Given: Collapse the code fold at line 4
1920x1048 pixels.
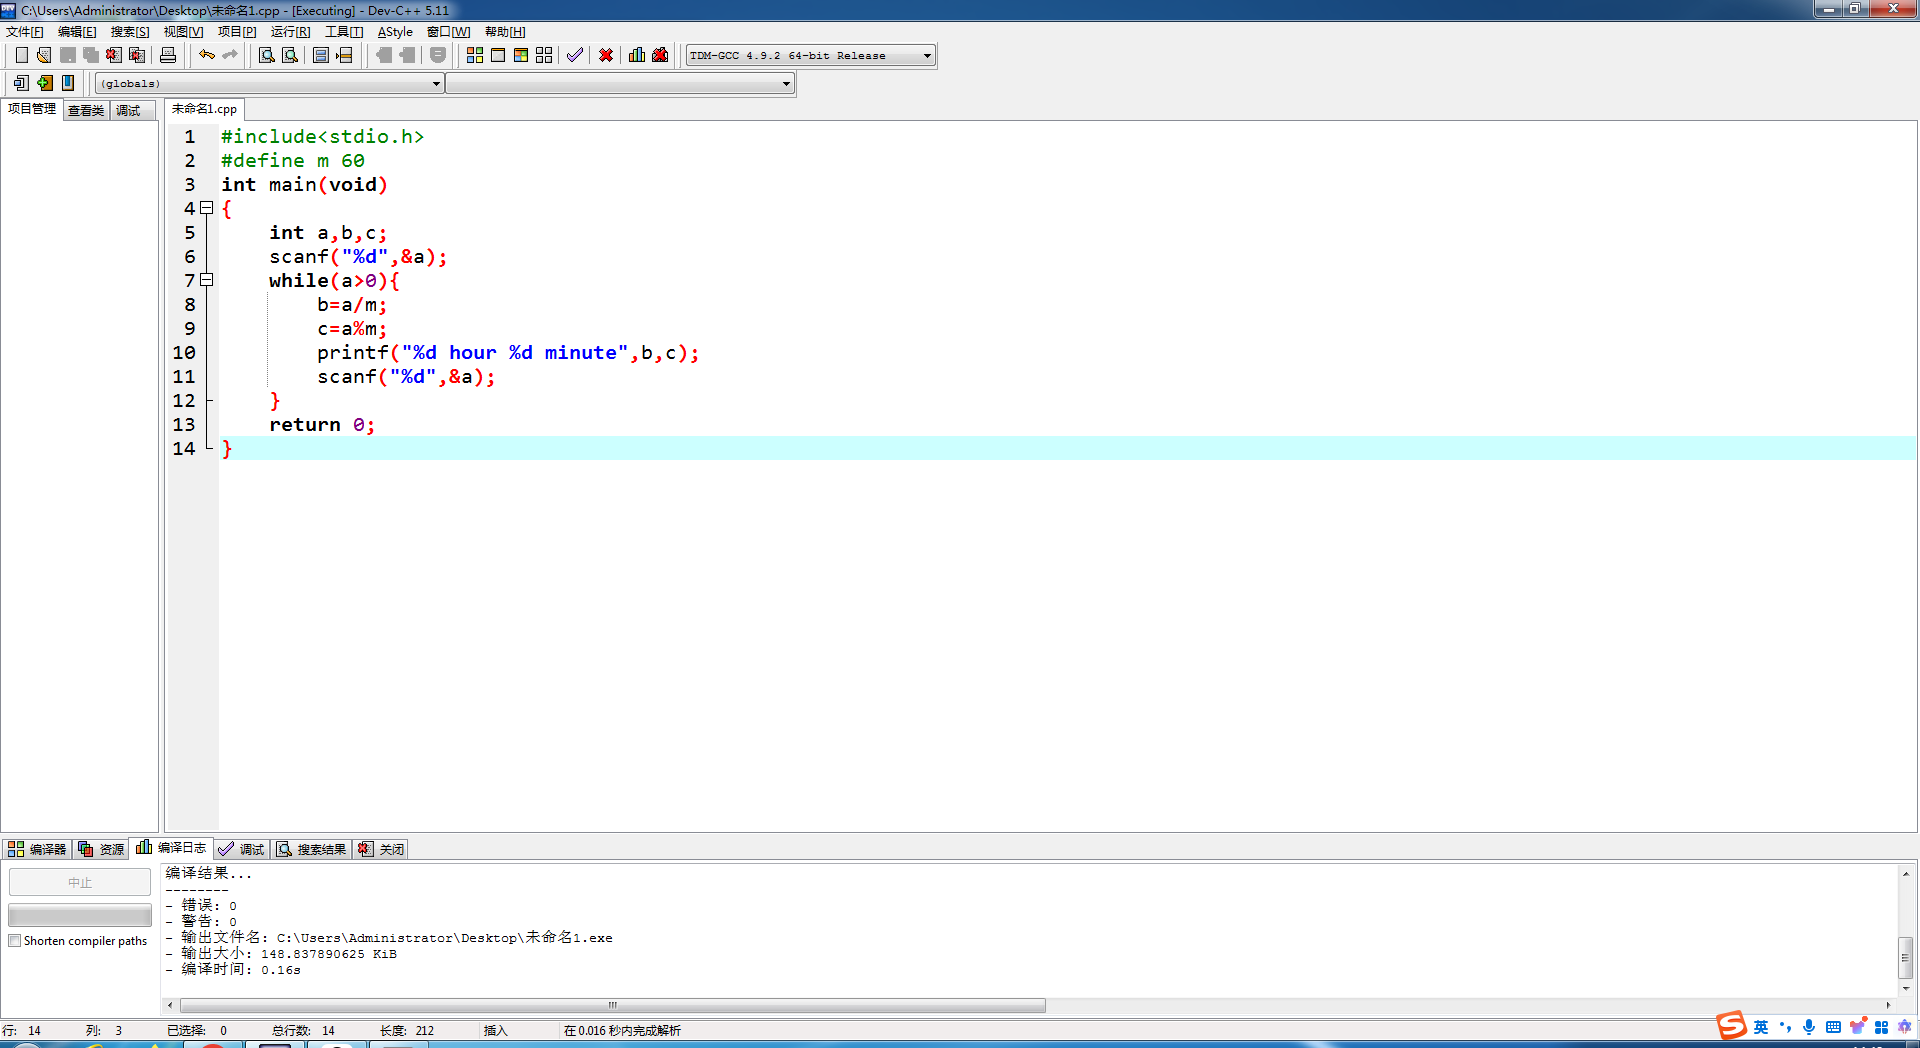Looking at the screenshot, I should pos(207,208).
